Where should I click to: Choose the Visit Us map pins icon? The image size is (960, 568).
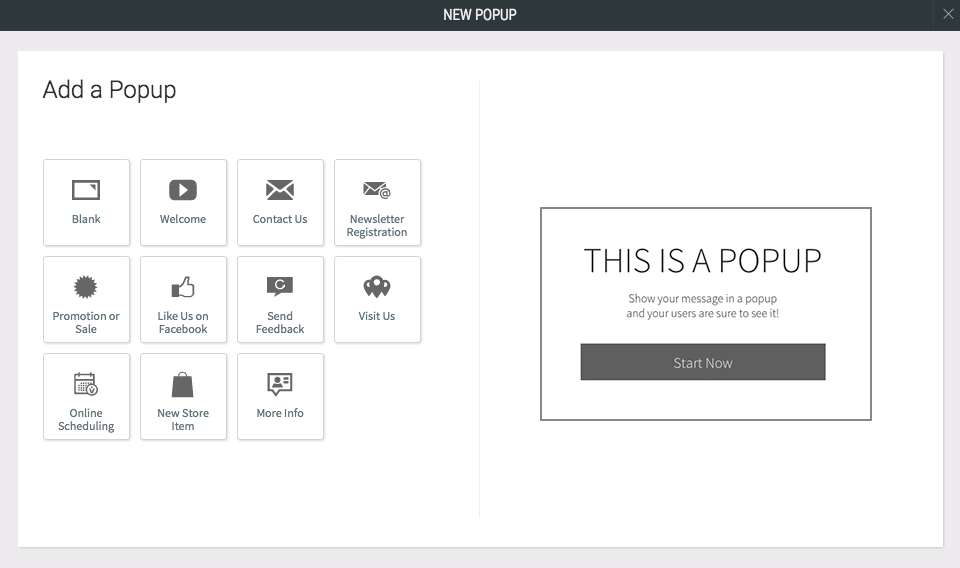point(377,286)
